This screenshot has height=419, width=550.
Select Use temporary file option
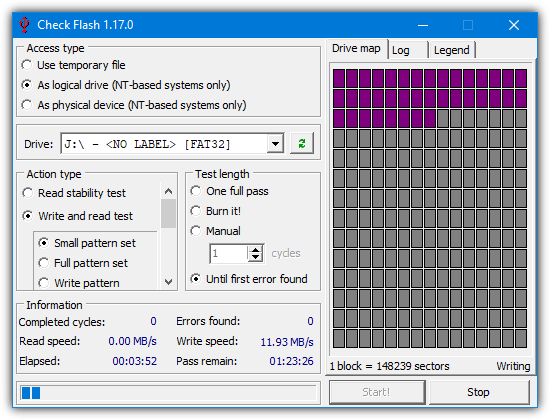coord(74,65)
